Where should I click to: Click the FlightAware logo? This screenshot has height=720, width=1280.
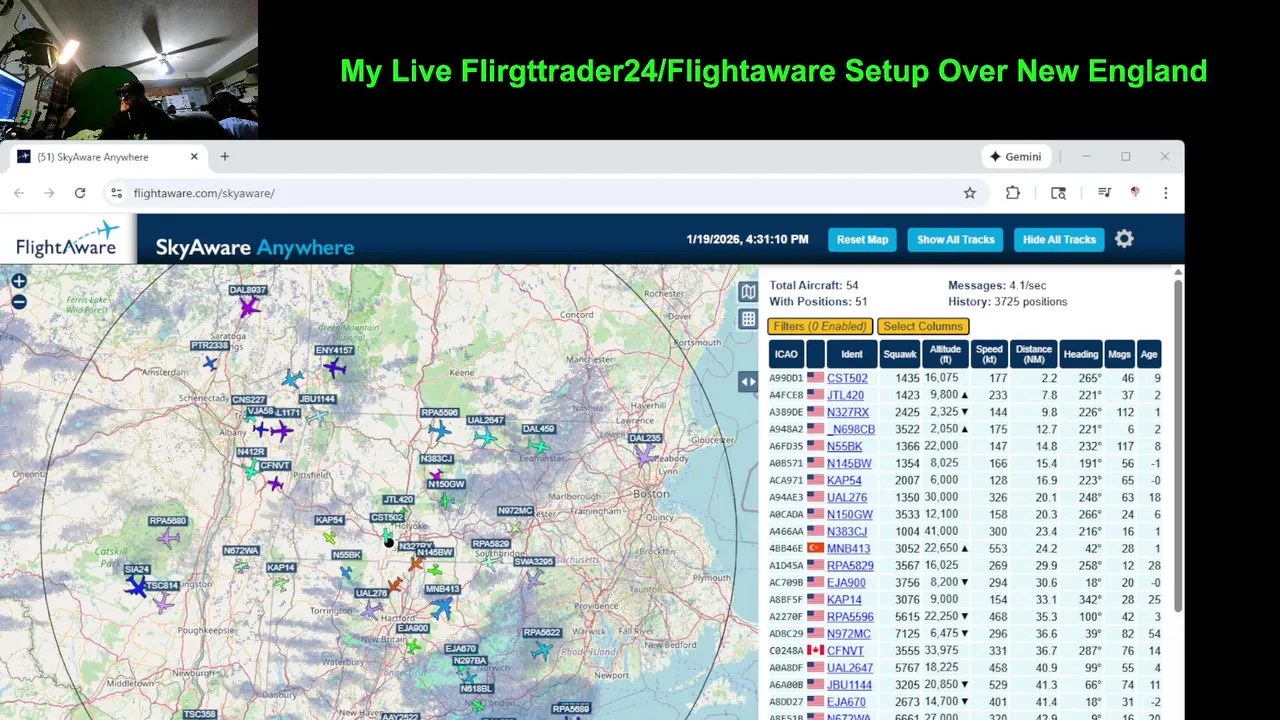[68, 240]
